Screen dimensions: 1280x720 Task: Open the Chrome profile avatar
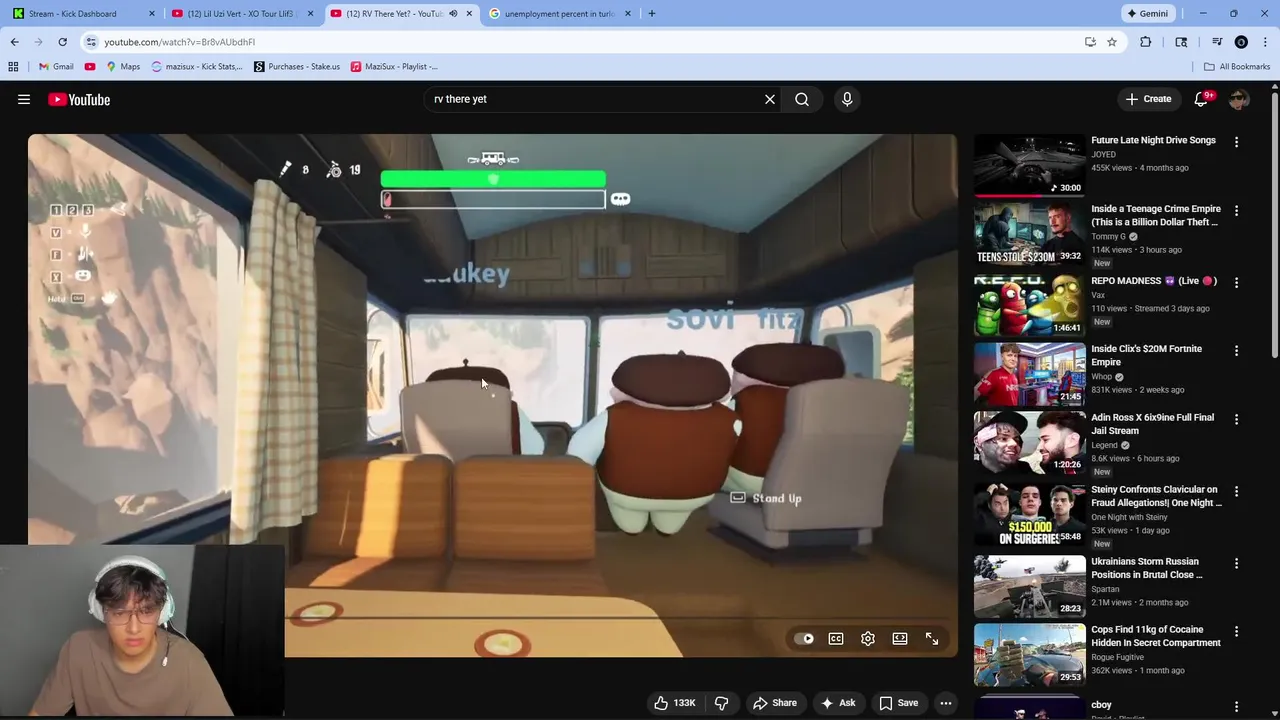[x=1241, y=42]
